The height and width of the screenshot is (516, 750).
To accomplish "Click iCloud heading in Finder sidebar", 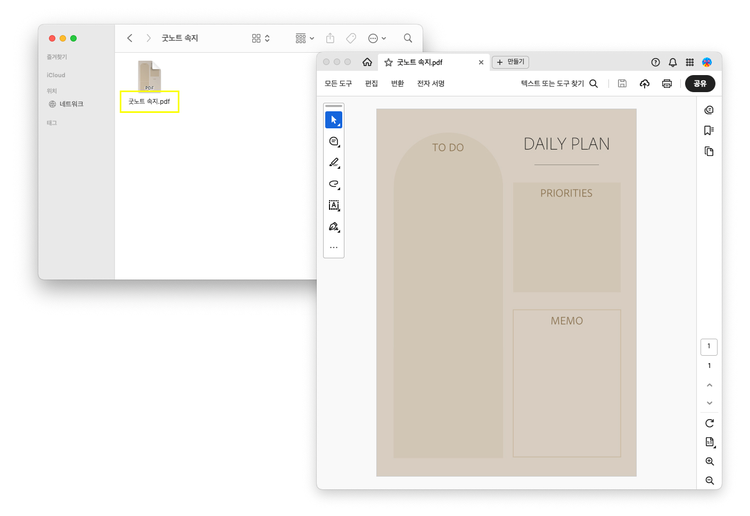I will (x=56, y=75).
